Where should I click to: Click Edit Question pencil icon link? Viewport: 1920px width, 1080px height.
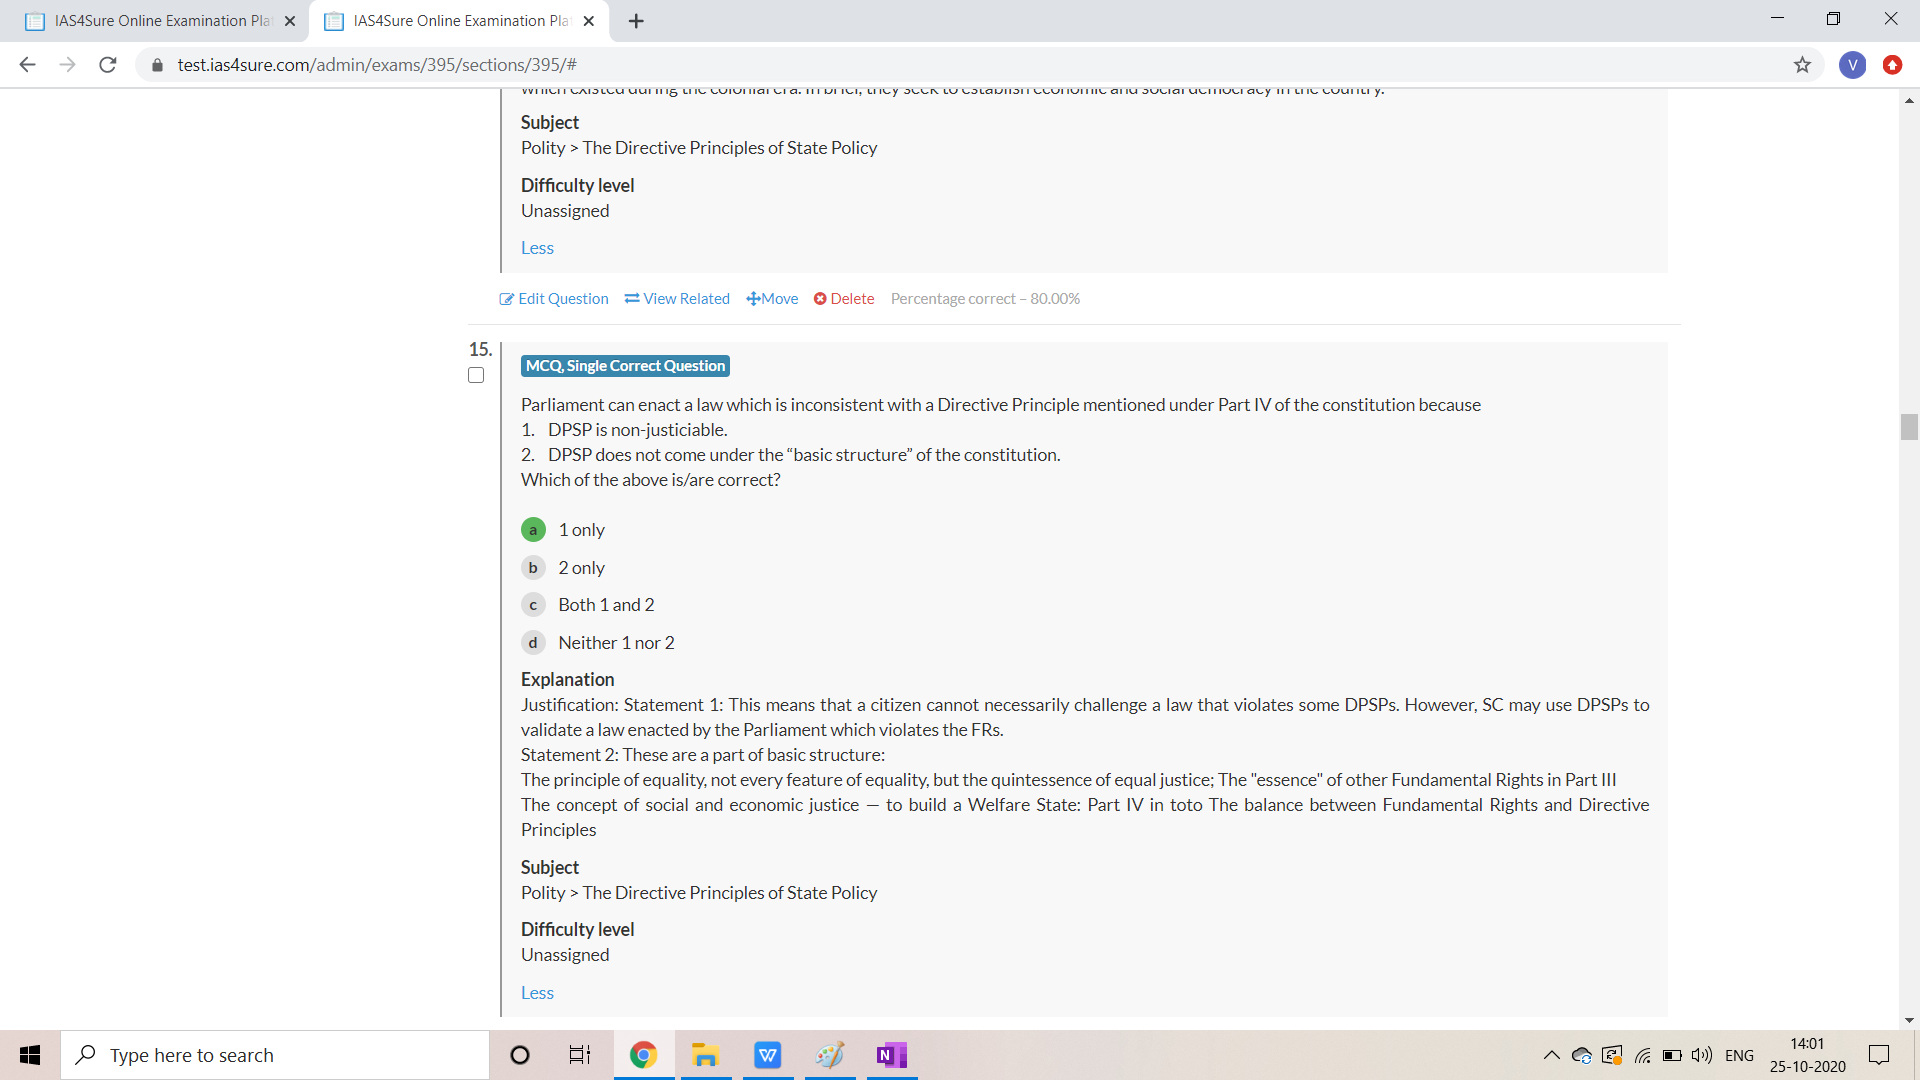554,299
